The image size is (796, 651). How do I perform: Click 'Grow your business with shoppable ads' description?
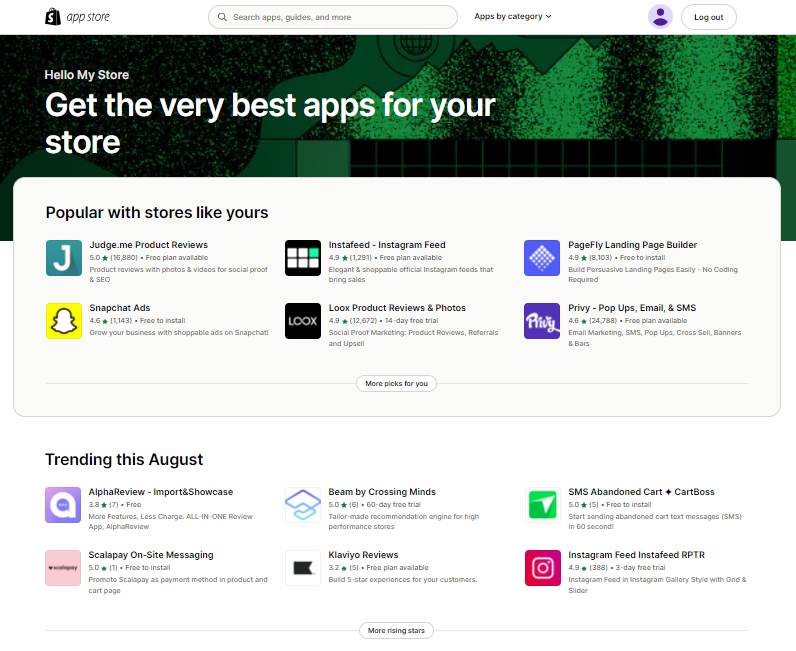pos(179,333)
